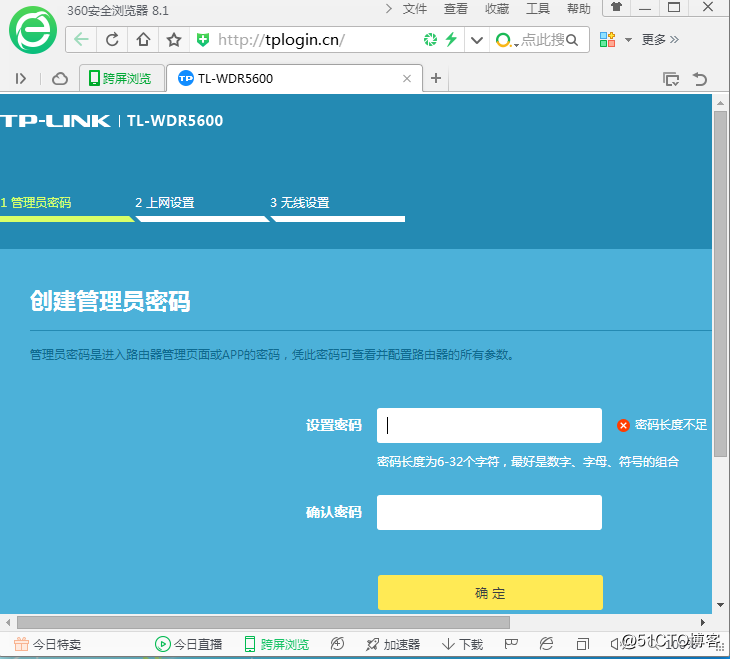The height and width of the screenshot is (659, 730).
Task: Open 今日直播 in status bar
Action: point(189,645)
